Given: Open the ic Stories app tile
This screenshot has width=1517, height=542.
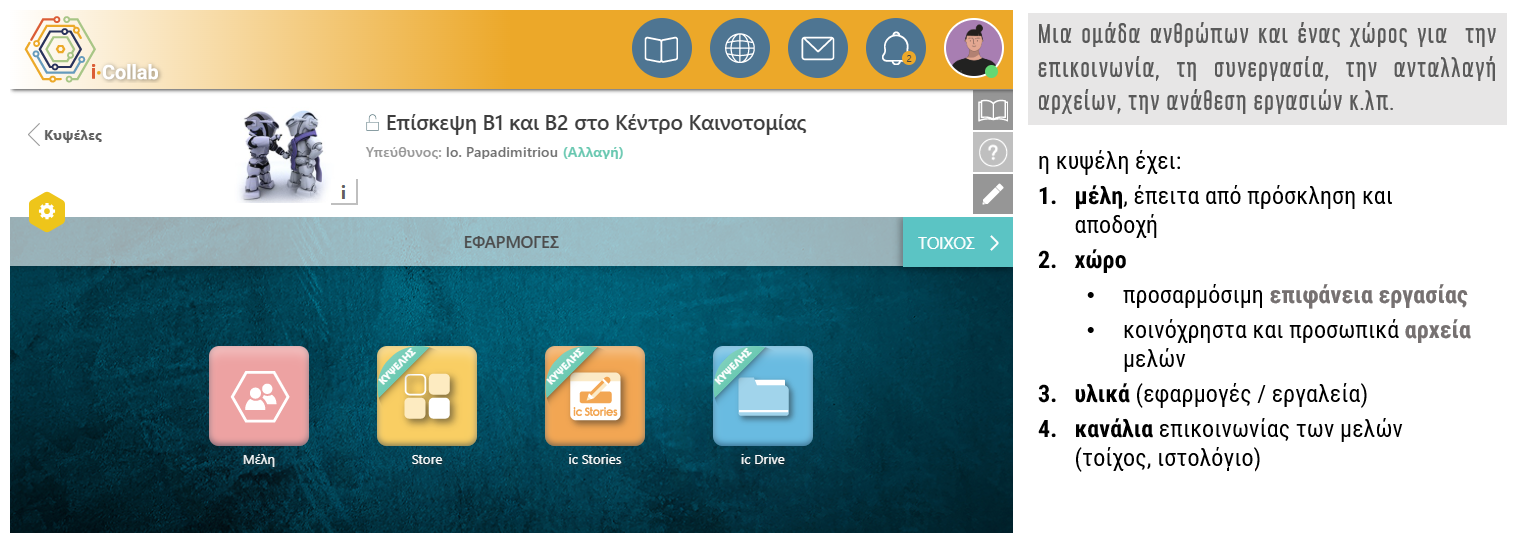Looking at the screenshot, I should pyautogui.click(x=595, y=396).
